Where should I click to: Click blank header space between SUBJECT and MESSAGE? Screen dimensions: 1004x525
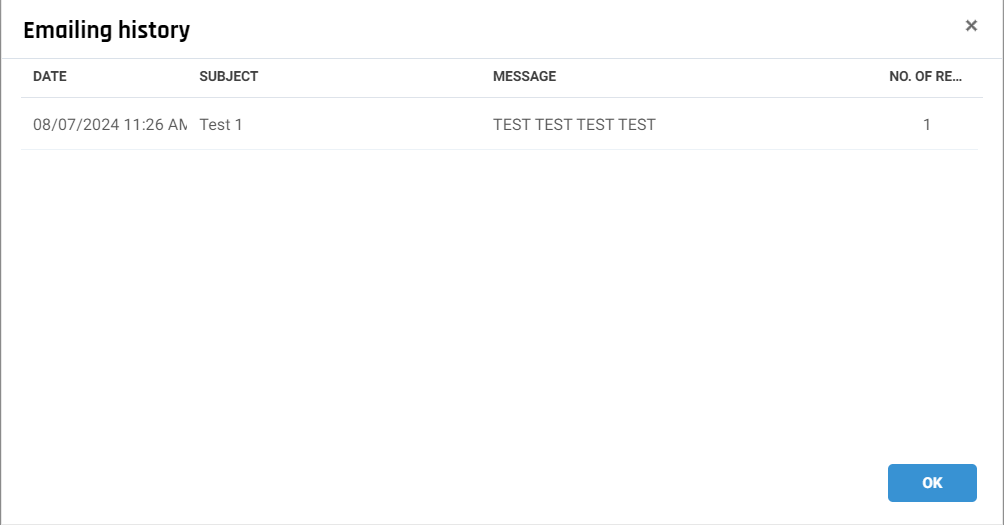coord(380,77)
